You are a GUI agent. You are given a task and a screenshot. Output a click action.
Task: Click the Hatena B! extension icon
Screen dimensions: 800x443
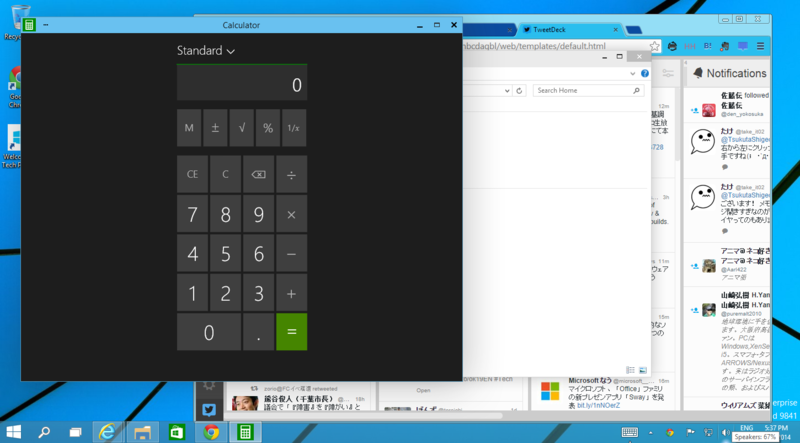[x=708, y=46]
